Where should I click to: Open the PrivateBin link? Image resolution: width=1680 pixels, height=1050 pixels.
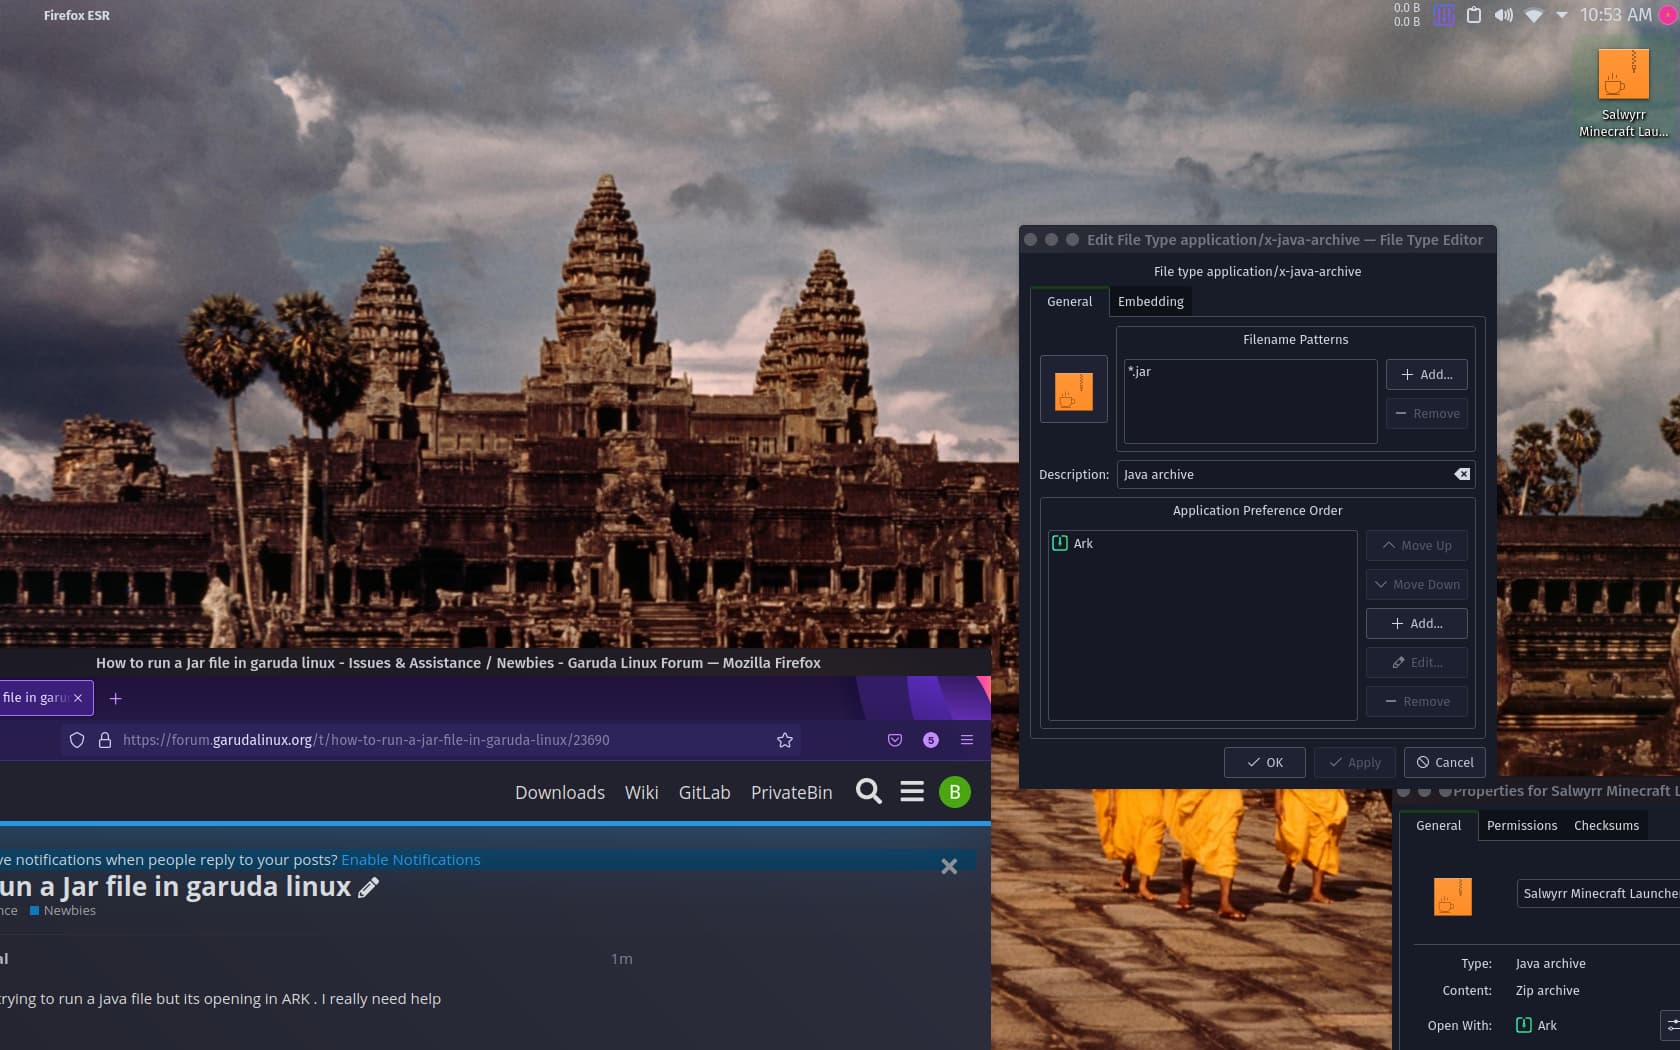[x=791, y=792]
